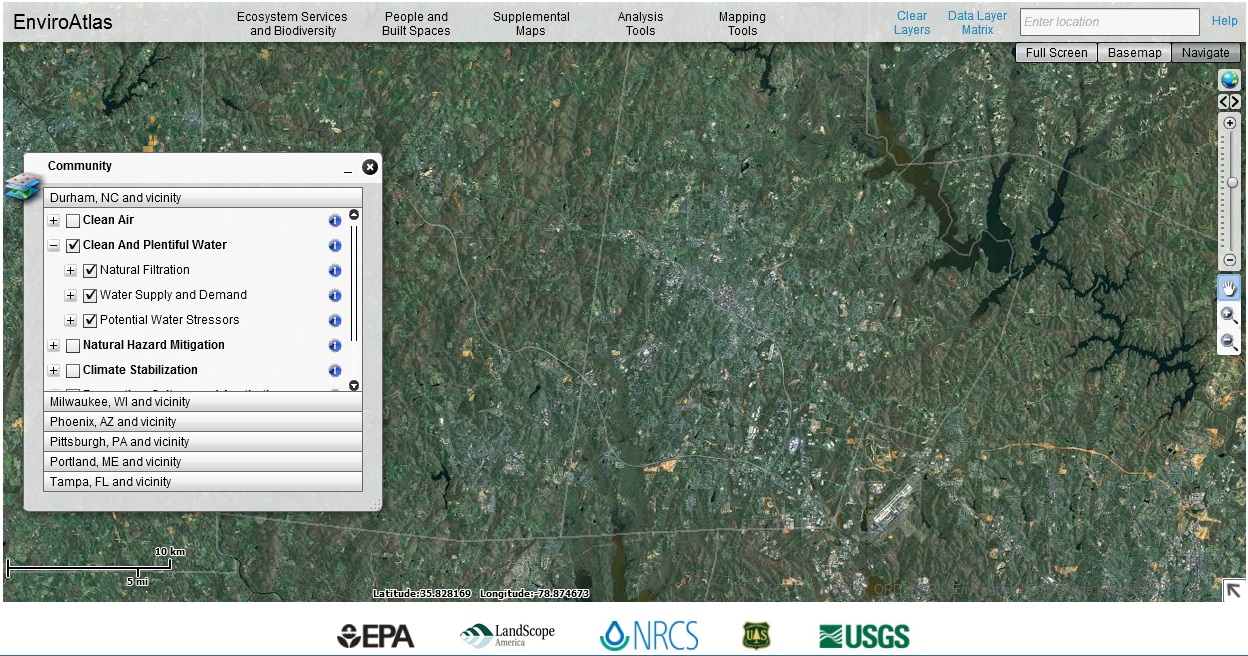Collapse the Clean And Plentiful Water group
This screenshot has height=656, width=1248.
[x=54, y=246]
